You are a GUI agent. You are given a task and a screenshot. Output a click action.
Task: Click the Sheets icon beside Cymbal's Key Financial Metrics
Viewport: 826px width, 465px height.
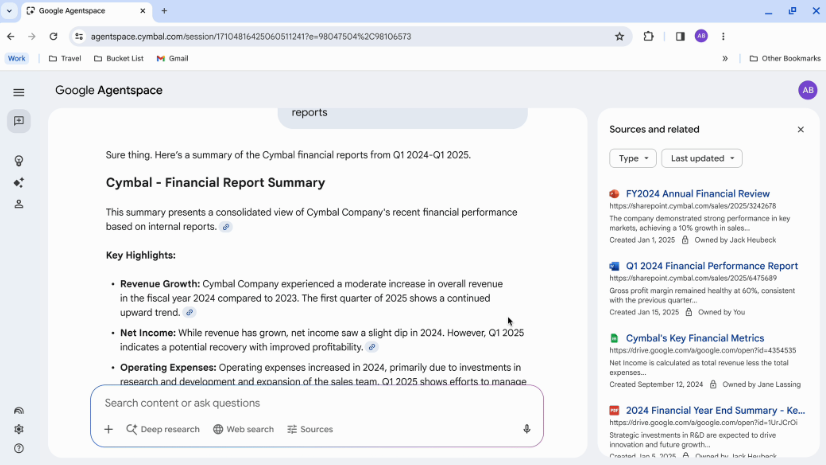click(x=614, y=338)
